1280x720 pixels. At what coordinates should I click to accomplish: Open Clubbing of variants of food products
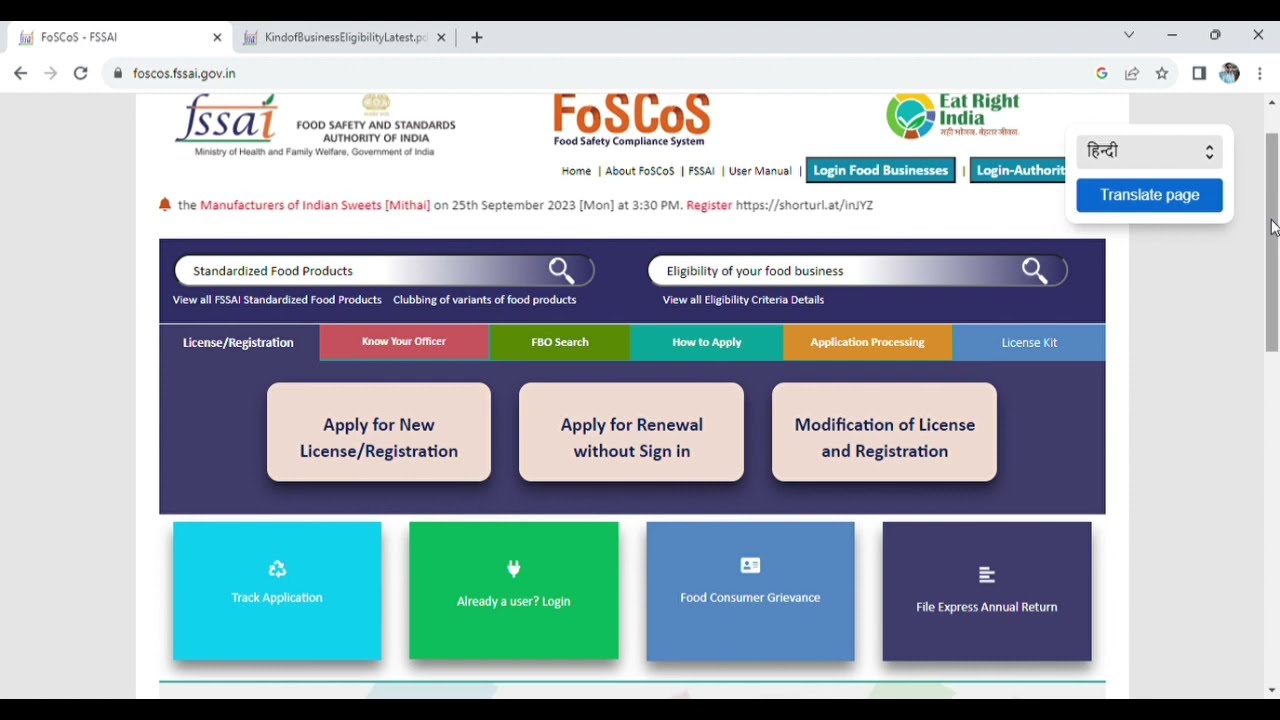click(x=485, y=300)
